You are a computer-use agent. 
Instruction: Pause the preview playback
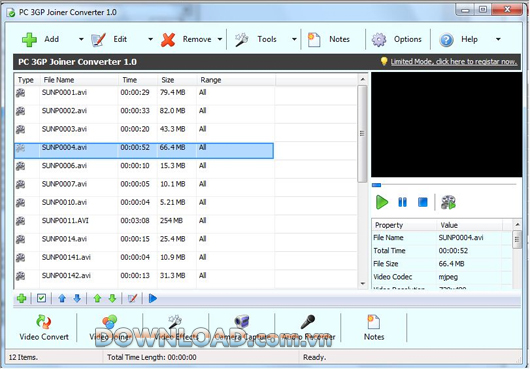402,202
